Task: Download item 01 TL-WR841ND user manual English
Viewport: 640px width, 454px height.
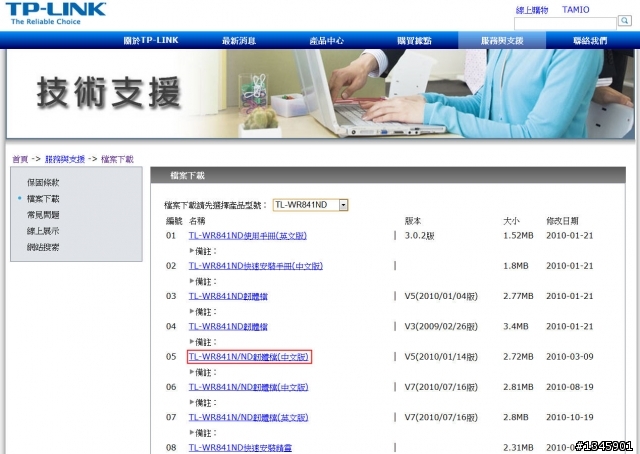Action: pos(247,236)
